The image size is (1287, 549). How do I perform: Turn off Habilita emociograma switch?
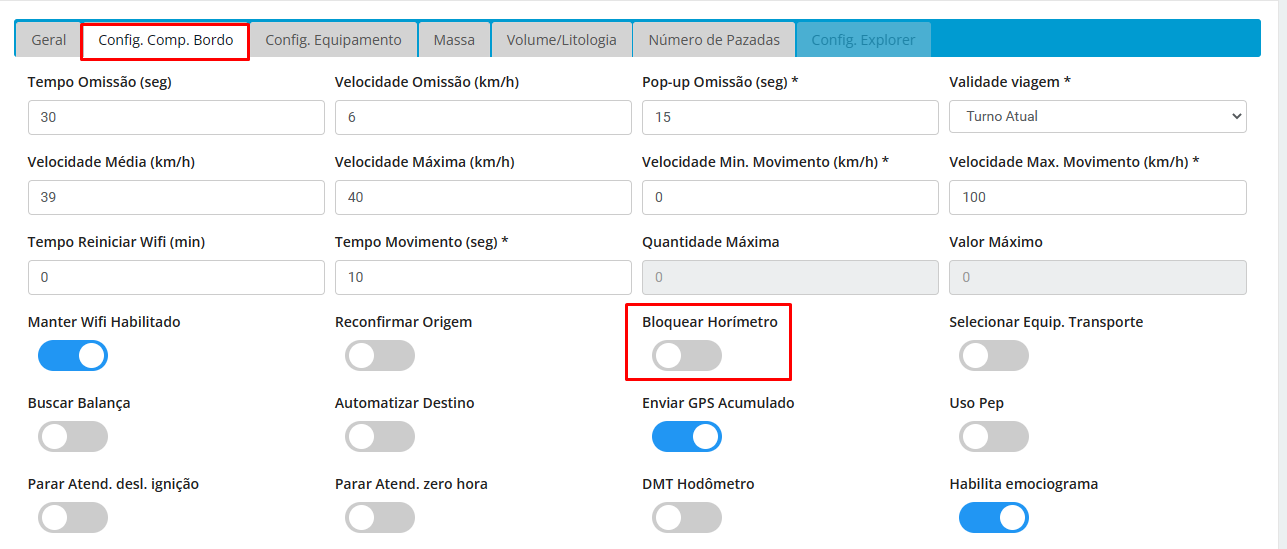coord(994,518)
